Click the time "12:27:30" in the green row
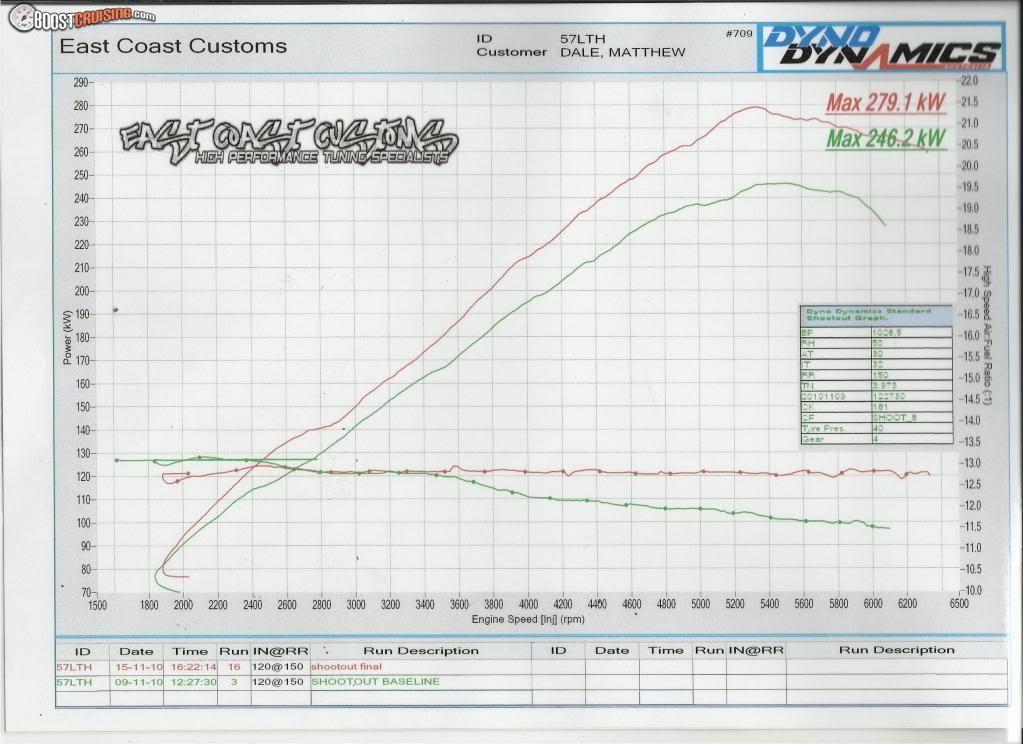1023x744 pixels. [x=193, y=682]
